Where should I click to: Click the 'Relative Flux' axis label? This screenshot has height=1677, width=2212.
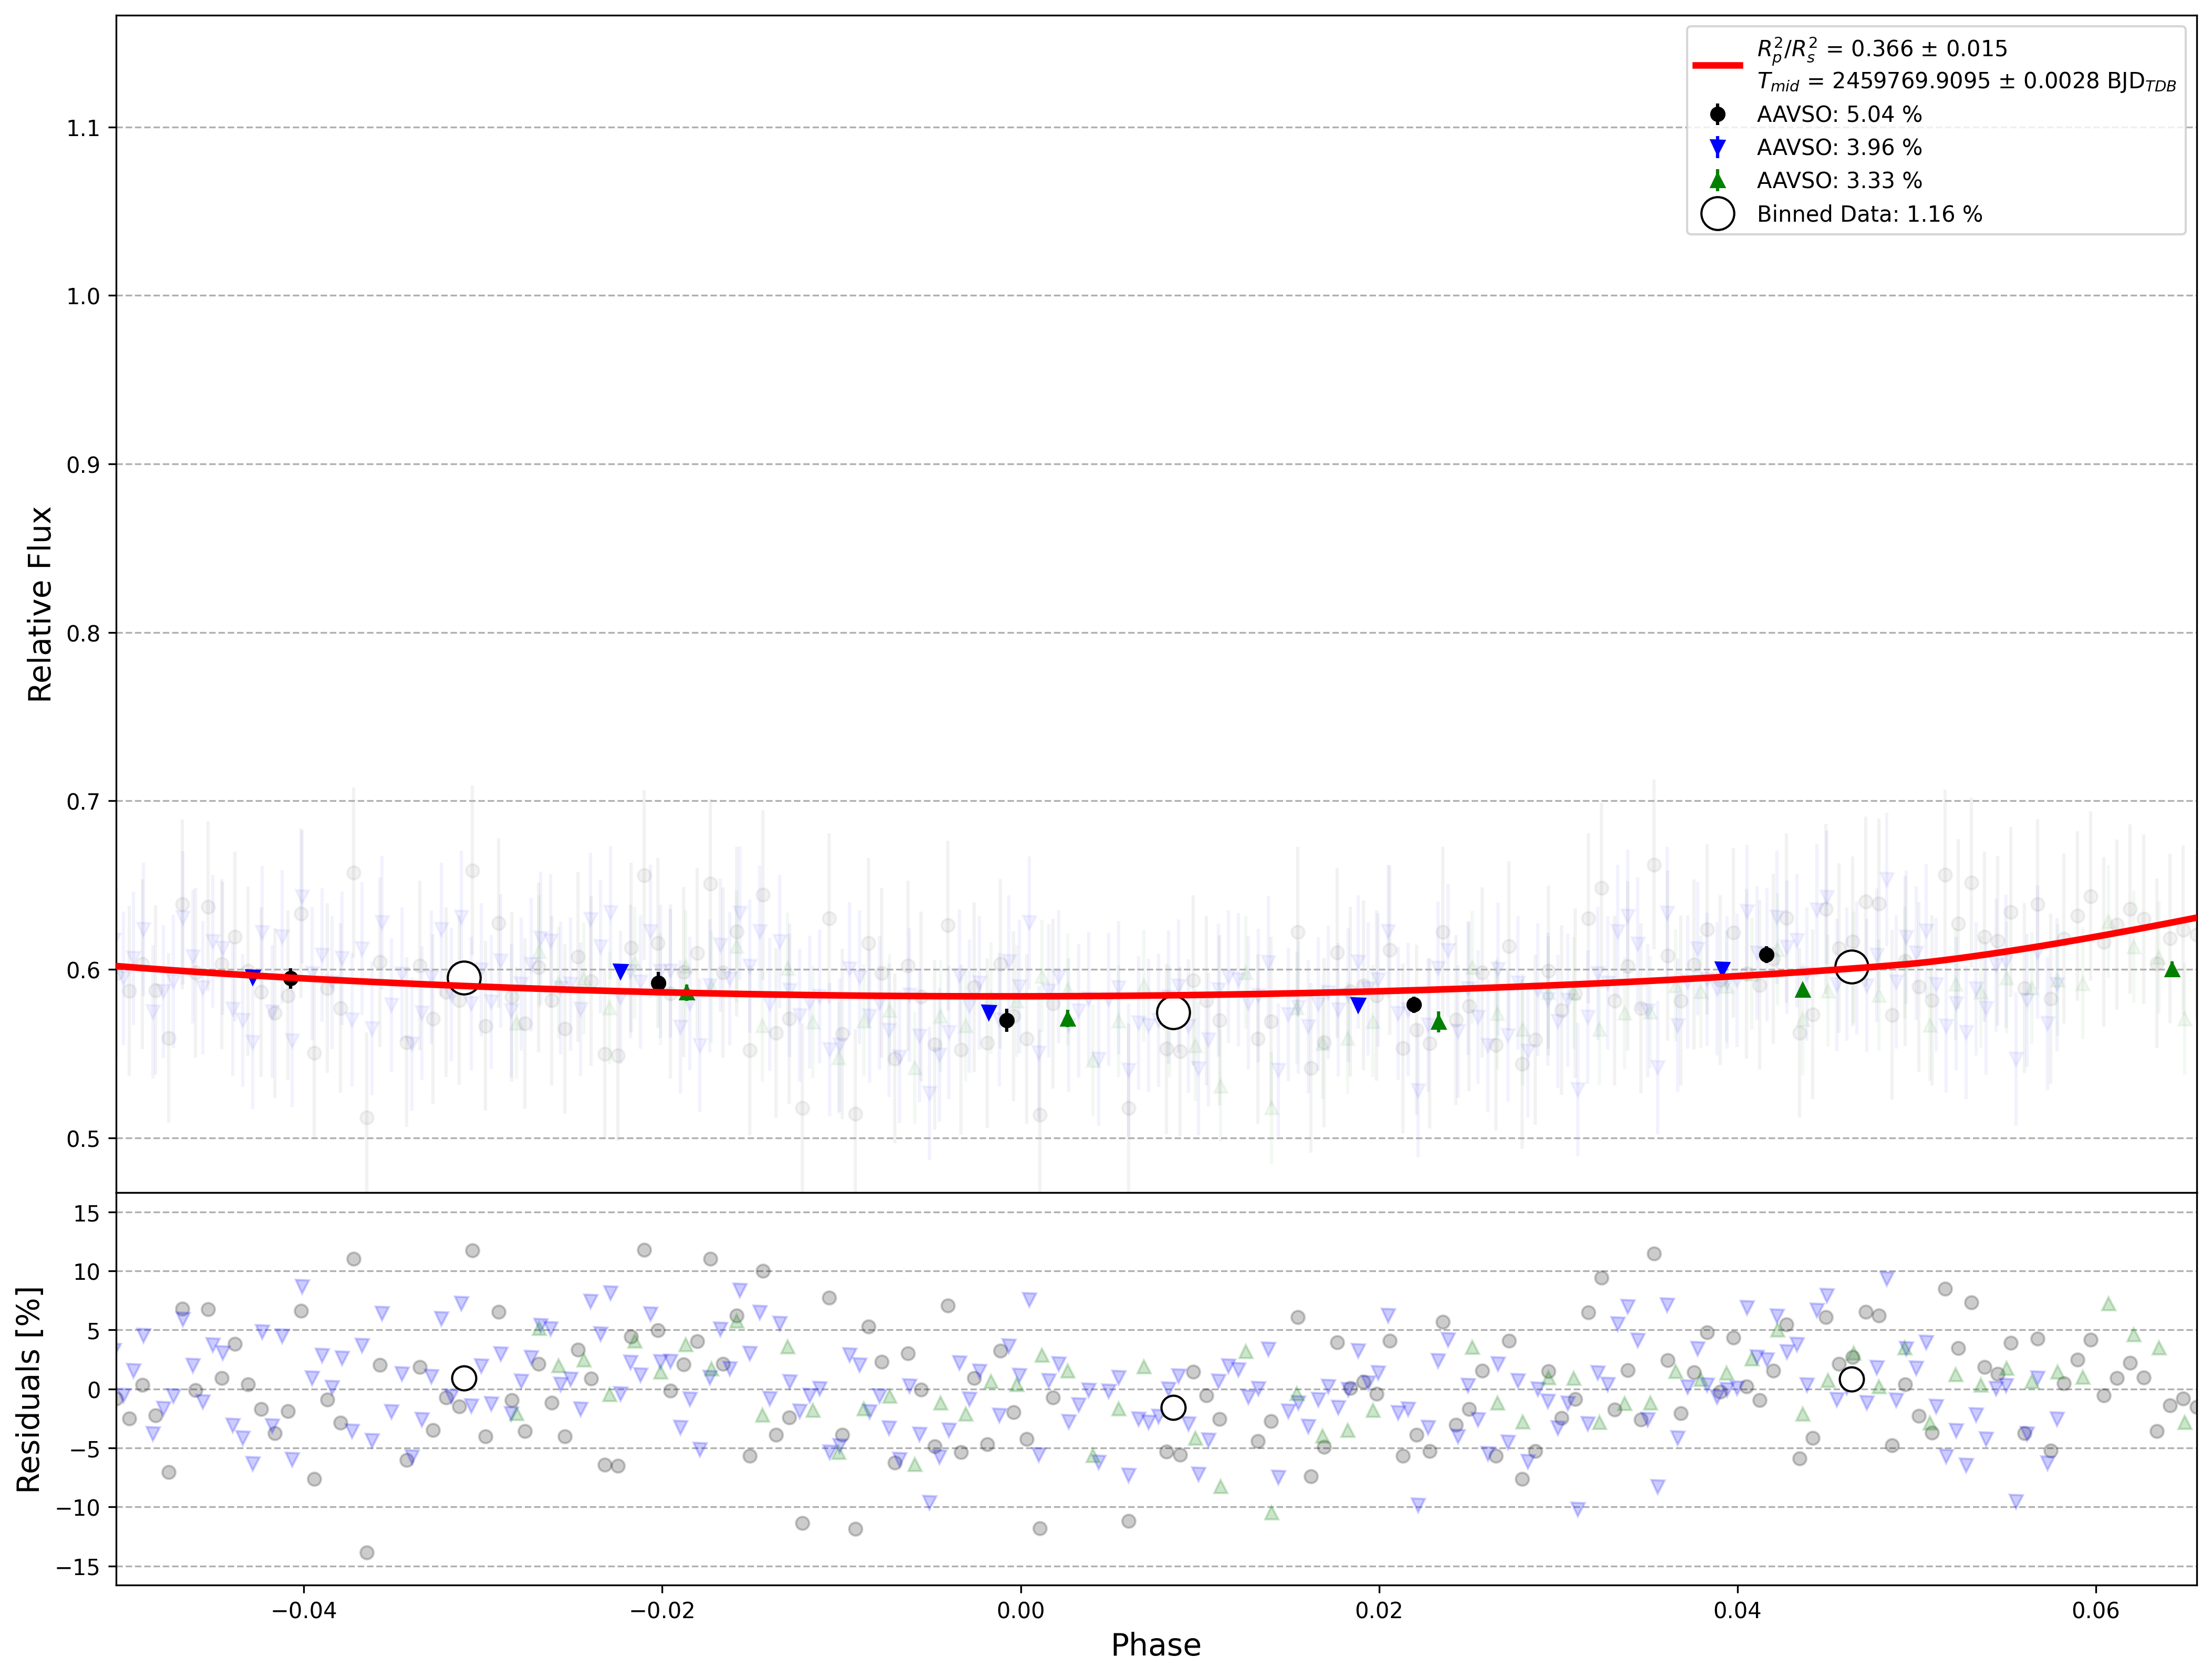coord(40,604)
